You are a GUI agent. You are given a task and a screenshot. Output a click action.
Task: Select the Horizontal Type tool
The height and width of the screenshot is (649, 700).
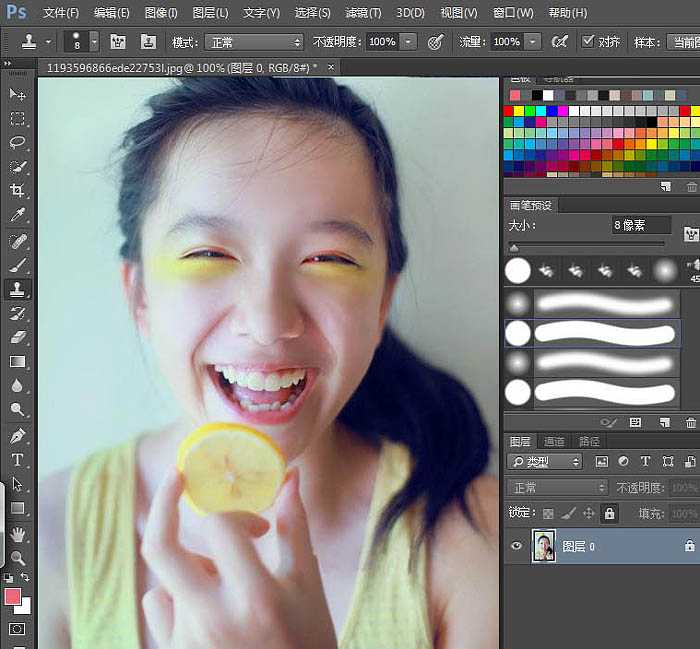tap(17, 460)
